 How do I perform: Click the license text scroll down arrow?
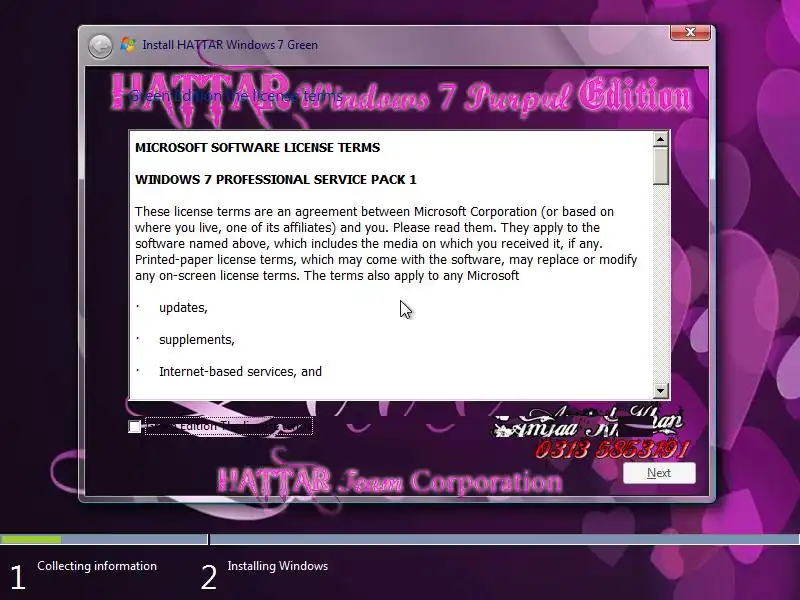660,391
